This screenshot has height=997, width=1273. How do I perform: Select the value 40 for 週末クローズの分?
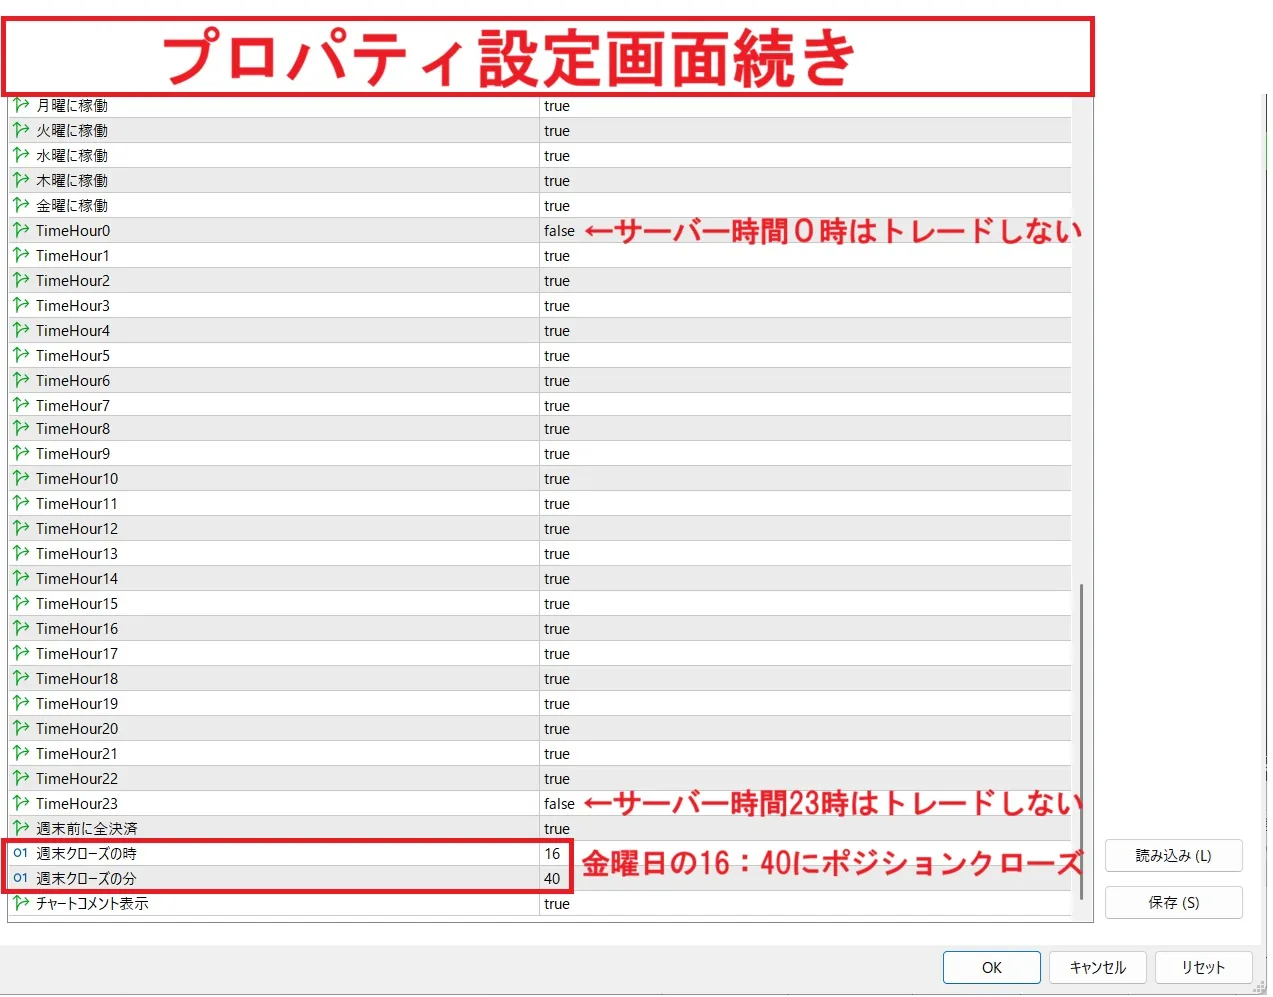pos(552,879)
